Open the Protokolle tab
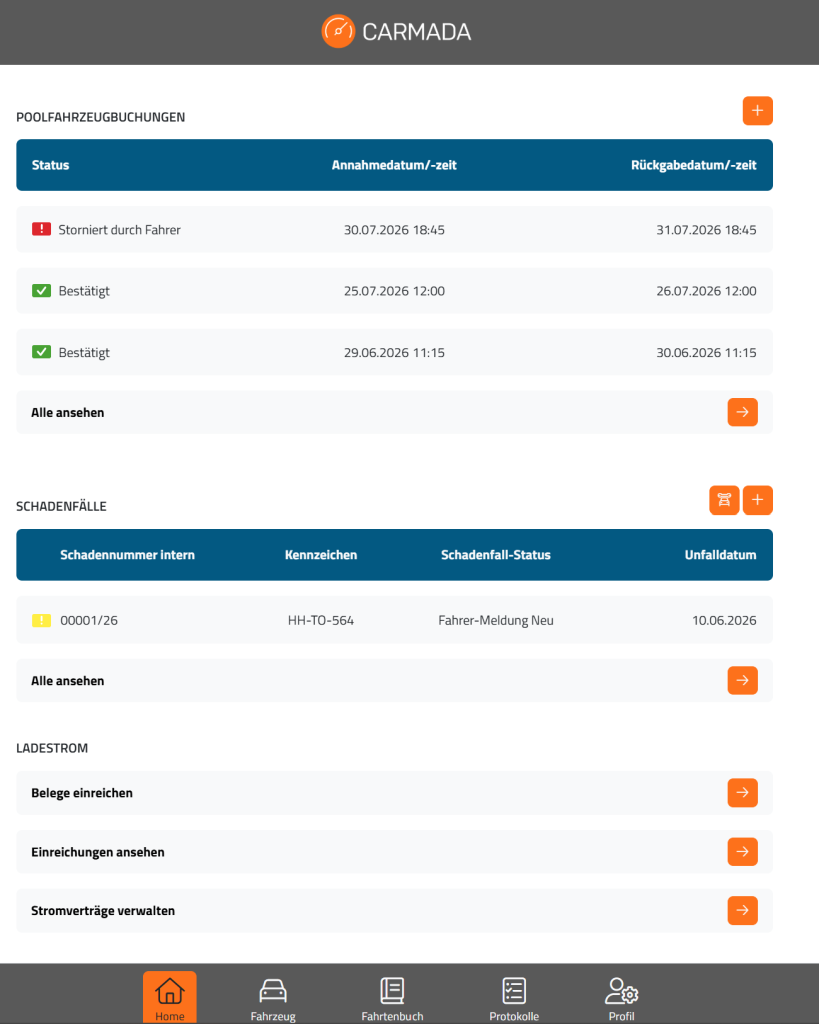The height and width of the screenshot is (1024, 819). point(514,999)
